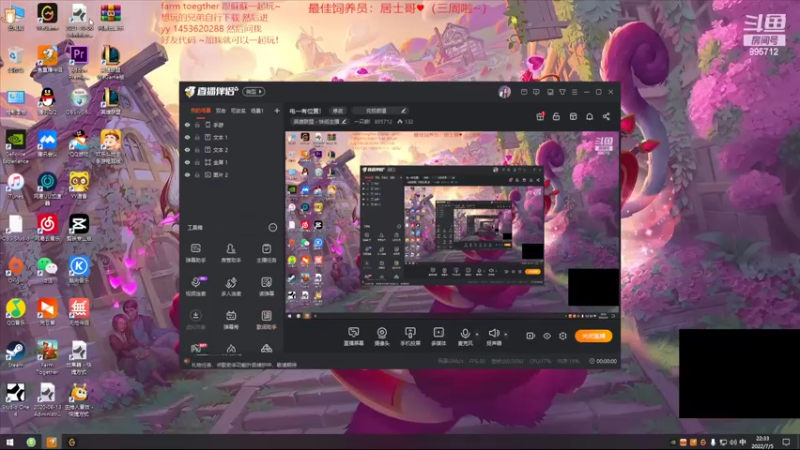
Task: Click the 扬声器 speaker icon
Action: pyautogui.click(x=493, y=333)
